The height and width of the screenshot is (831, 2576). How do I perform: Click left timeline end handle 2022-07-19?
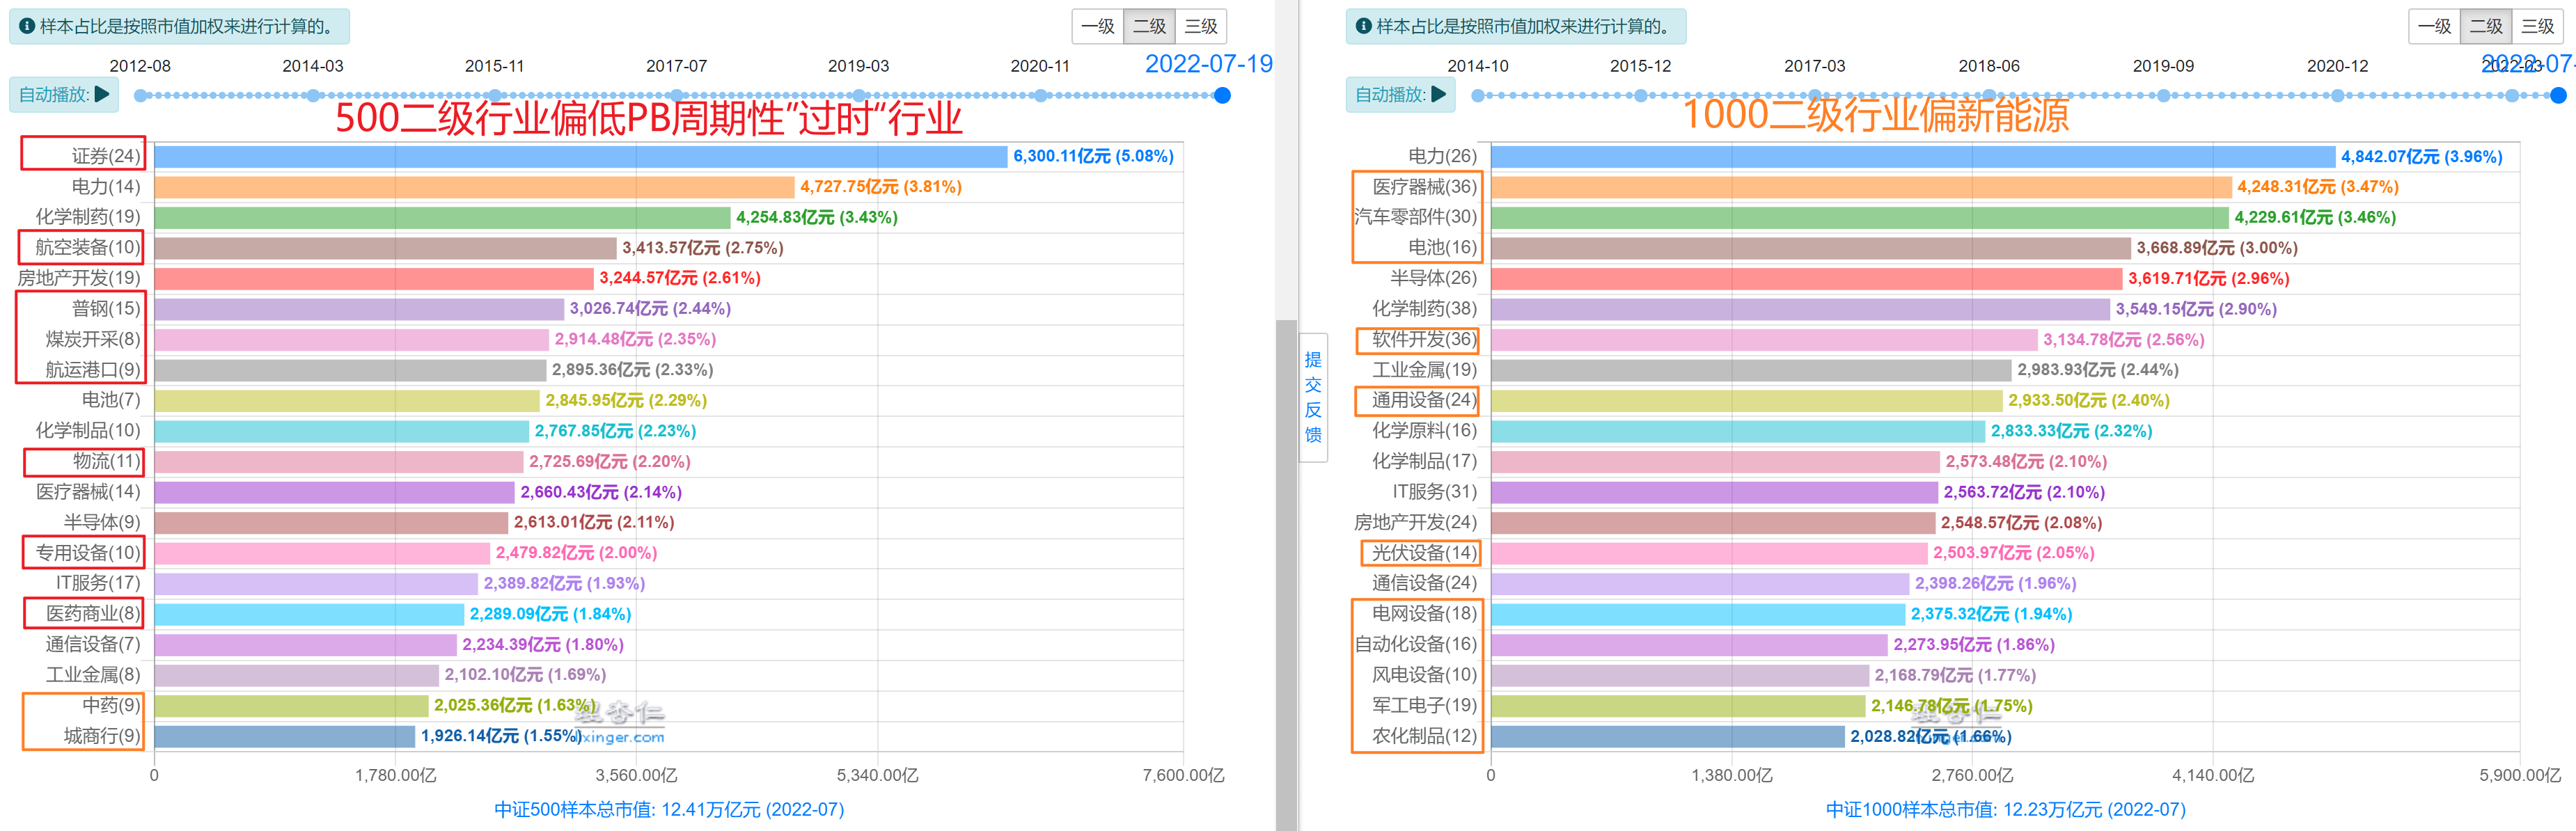coord(1222,96)
